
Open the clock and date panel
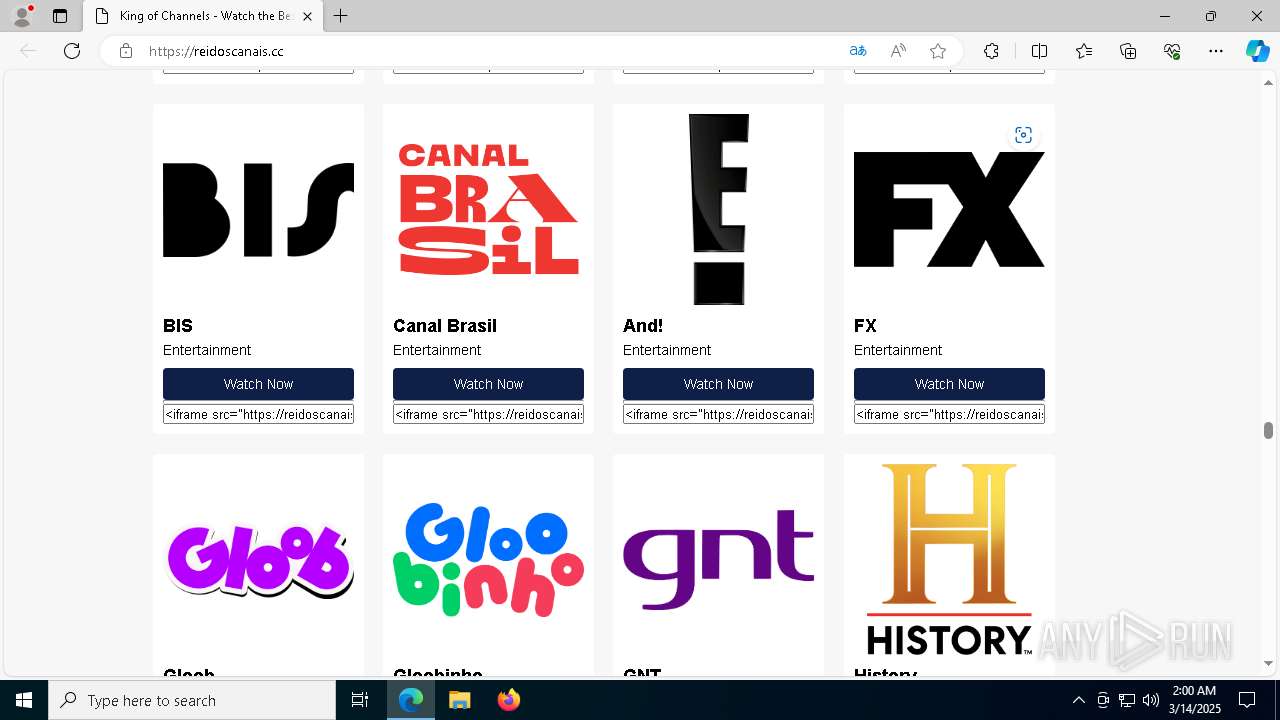point(1194,700)
